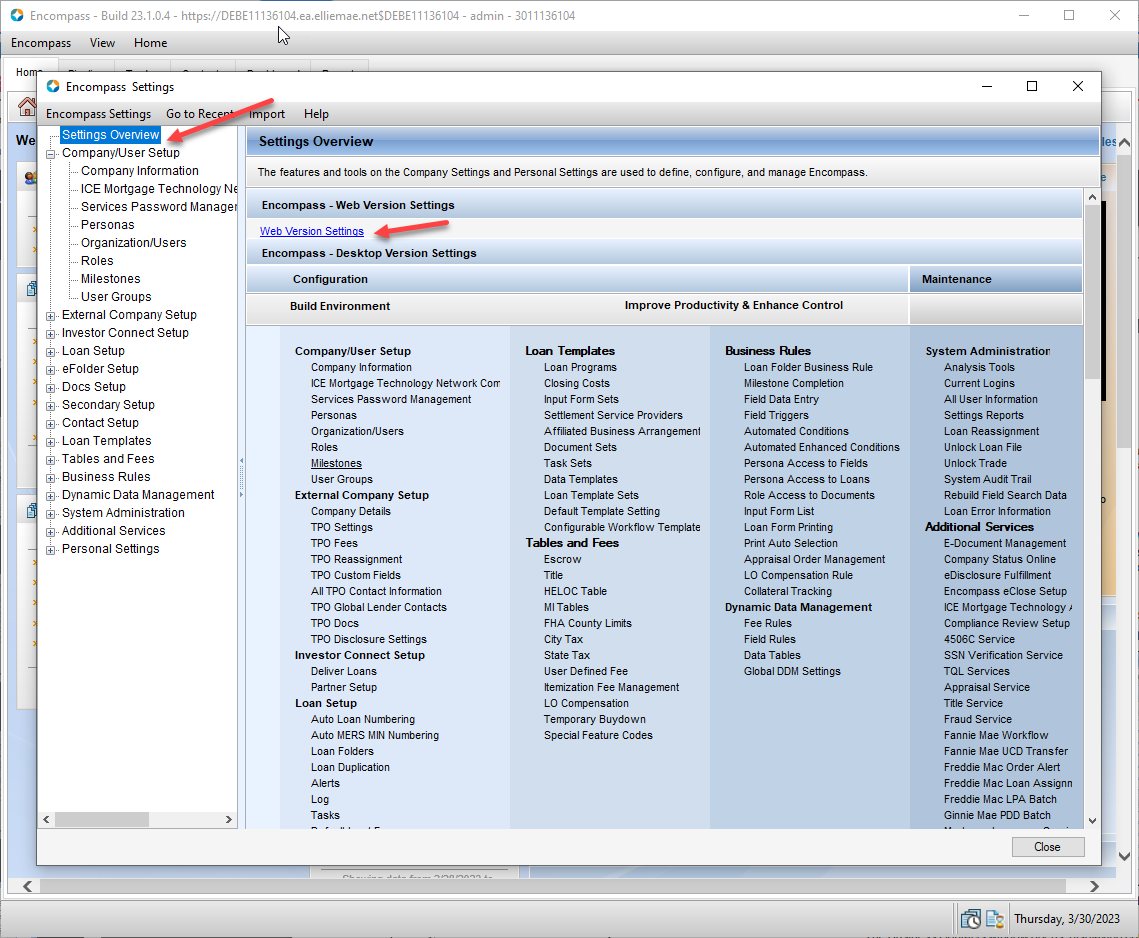1139x938 pixels.
Task: Open Field Triggers under Business Rules
Action: pyautogui.click(x=776, y=416)
